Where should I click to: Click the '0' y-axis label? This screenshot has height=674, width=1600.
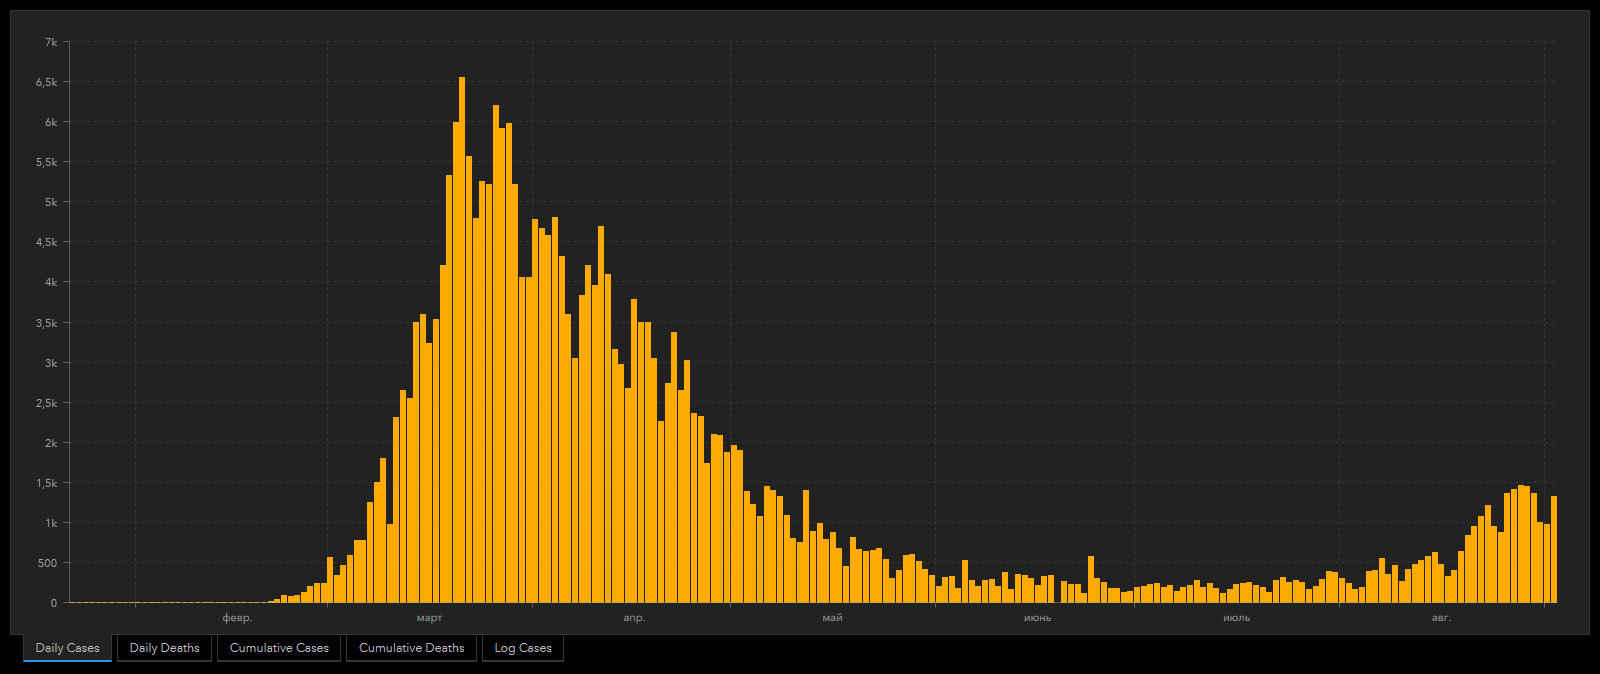pos(54,603)
